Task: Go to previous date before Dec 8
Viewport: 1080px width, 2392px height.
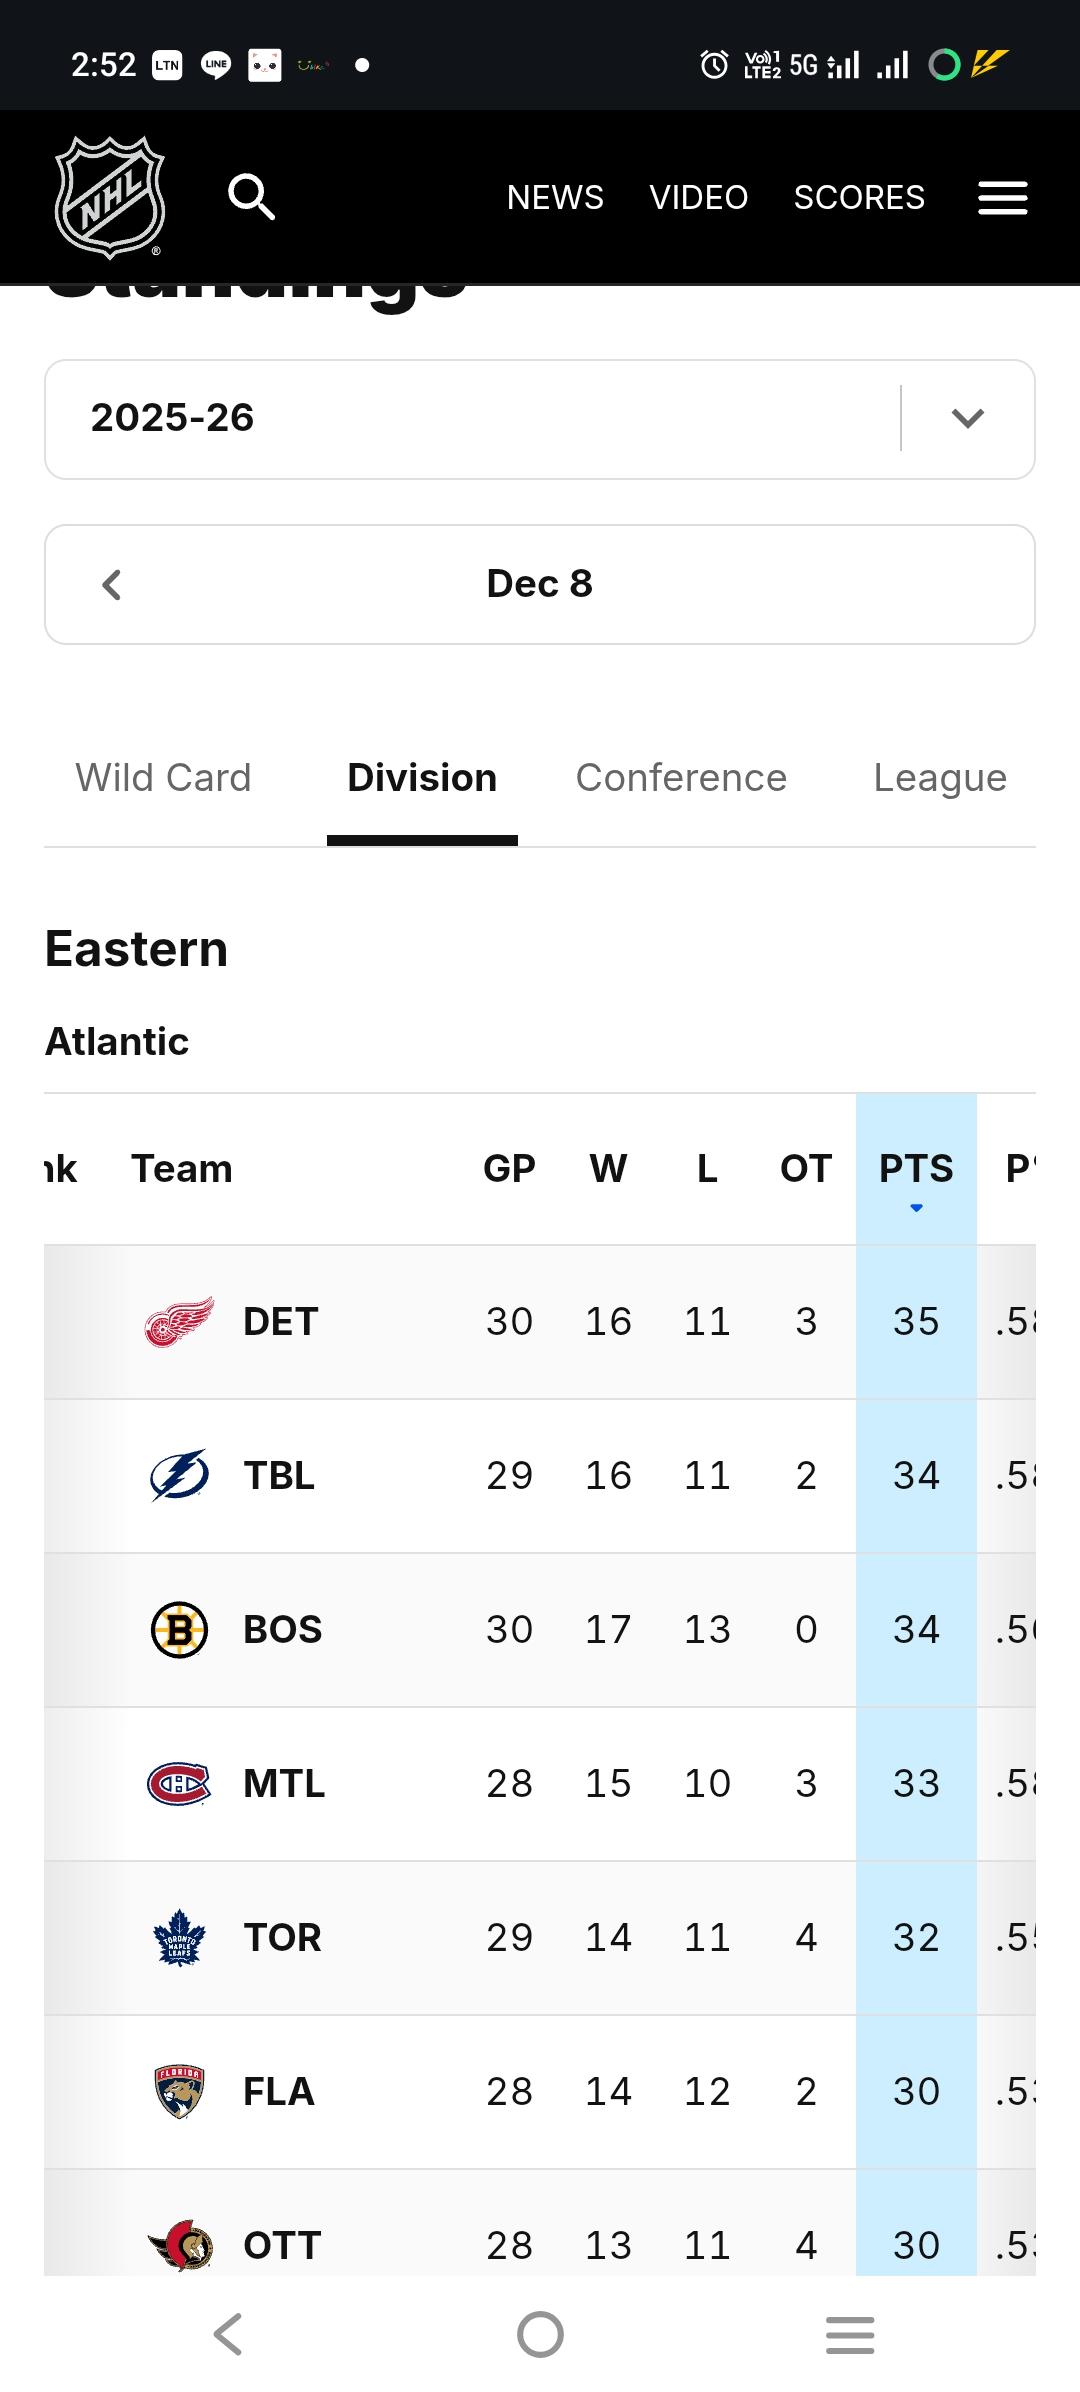Action: pos(112,585)
